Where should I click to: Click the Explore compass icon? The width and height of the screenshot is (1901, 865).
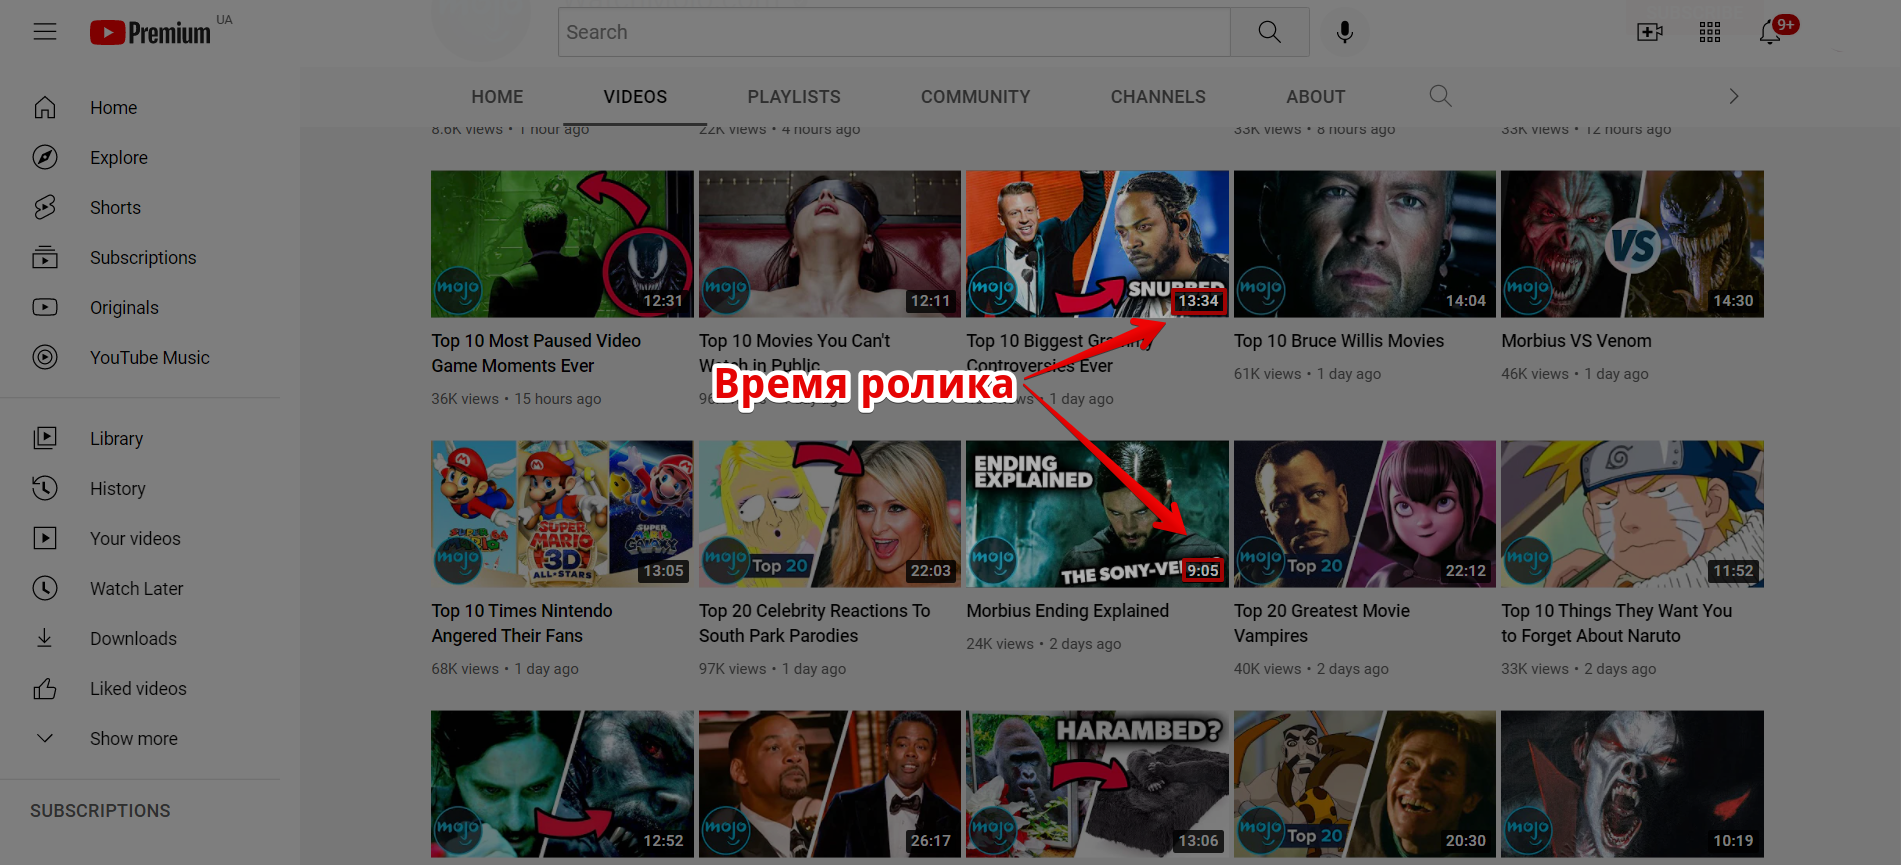point(45,157)
